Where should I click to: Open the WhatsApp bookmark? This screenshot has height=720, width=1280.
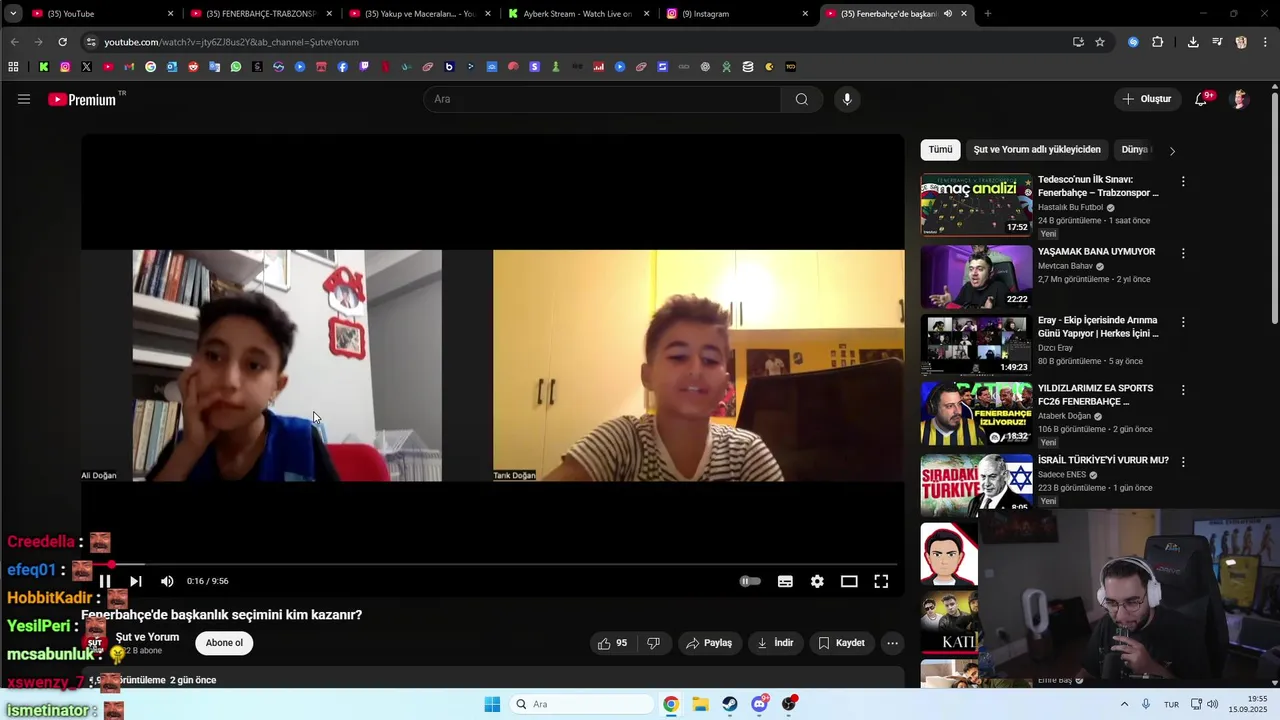[236, 67]
